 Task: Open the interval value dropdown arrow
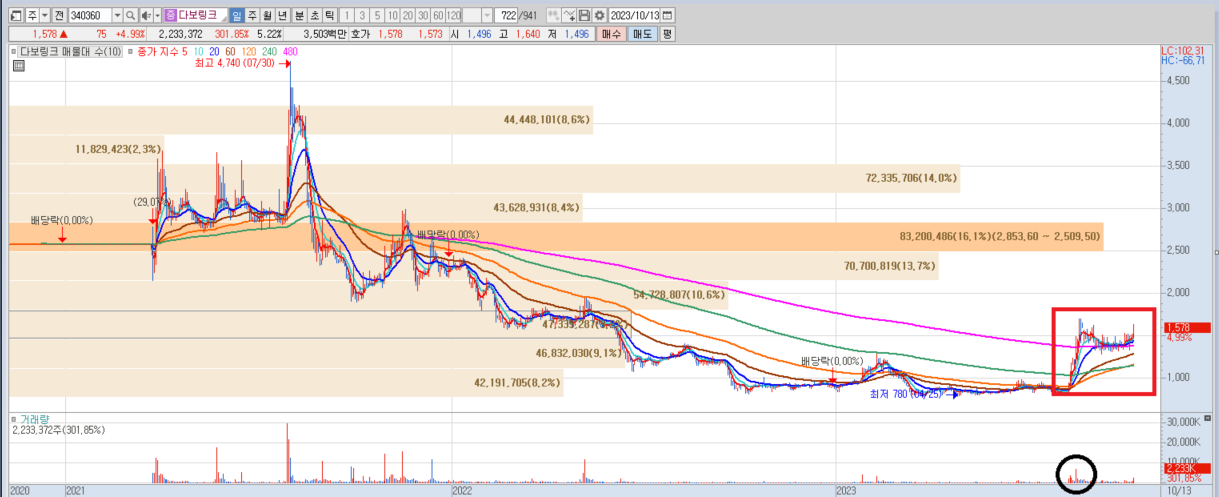coord(487,15)
